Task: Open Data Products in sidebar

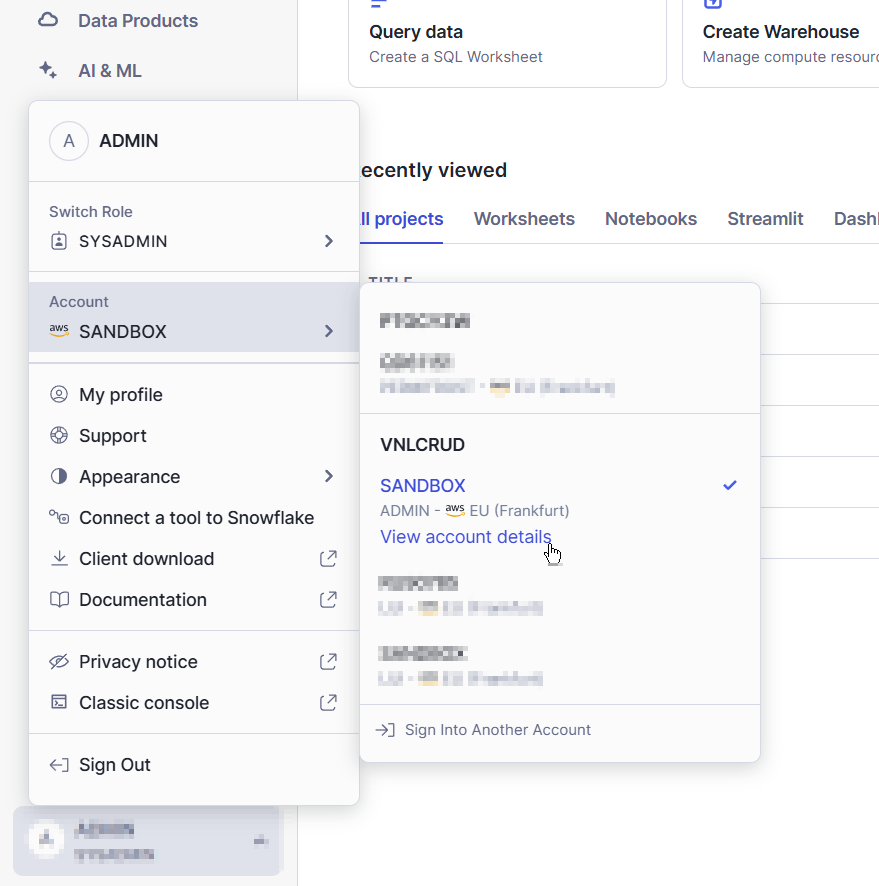Action: (138, 21)
